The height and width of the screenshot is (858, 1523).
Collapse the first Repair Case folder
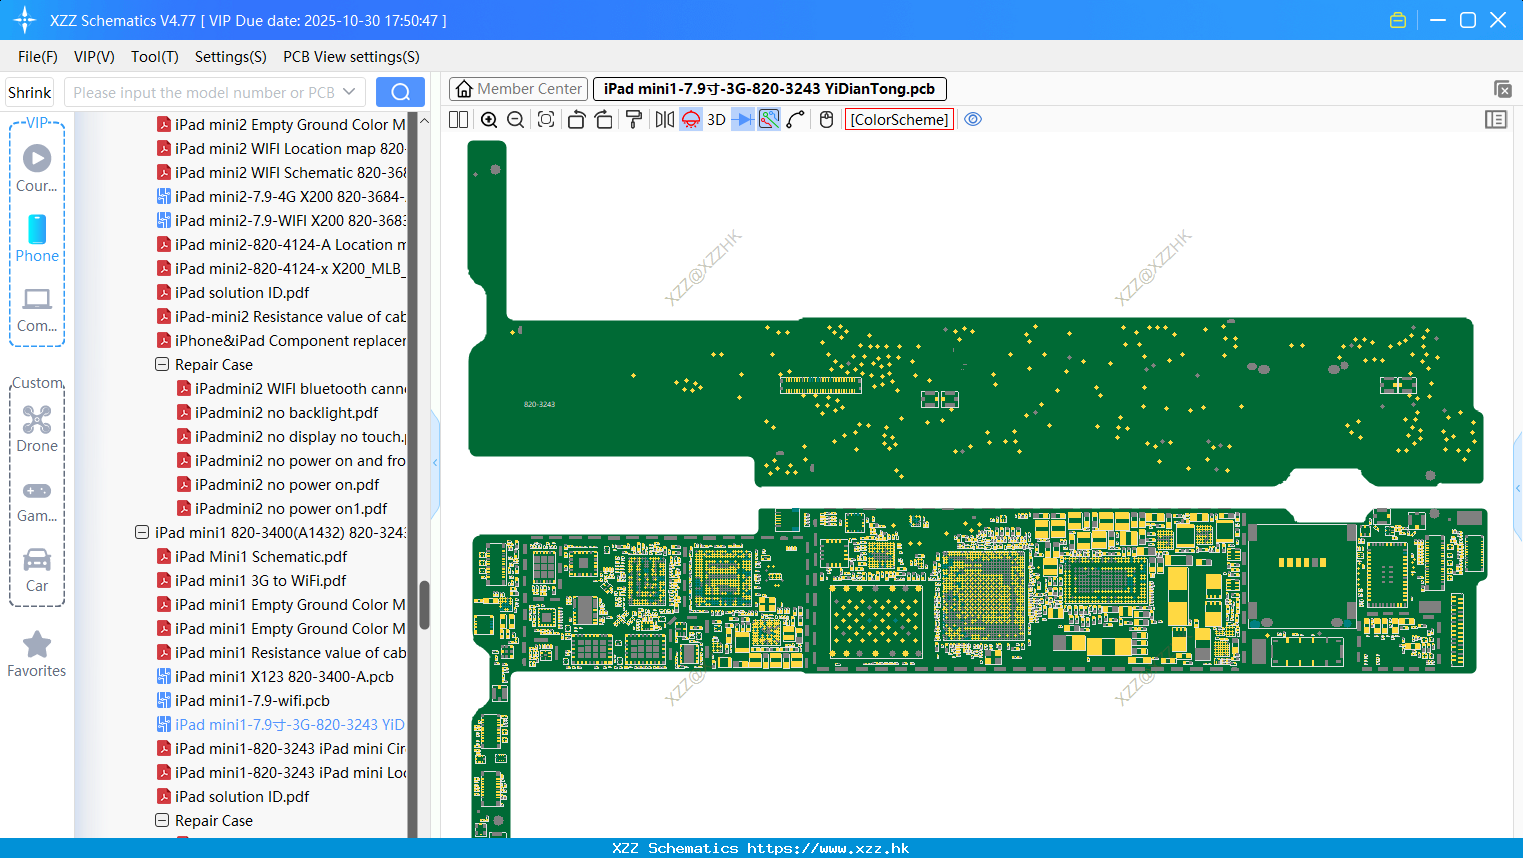(x=162, y=365)
